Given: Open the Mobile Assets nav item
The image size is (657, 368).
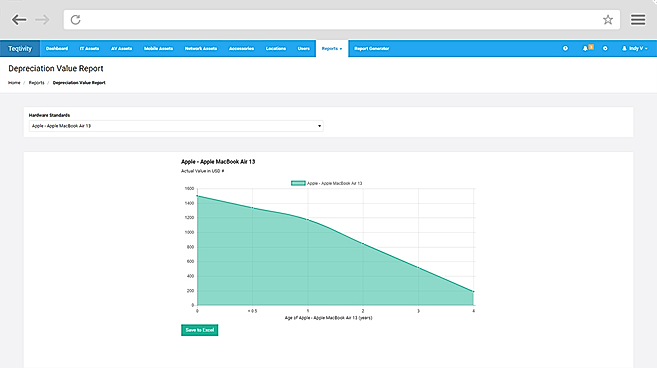Looking at the screenshot, I should [158, 49].
